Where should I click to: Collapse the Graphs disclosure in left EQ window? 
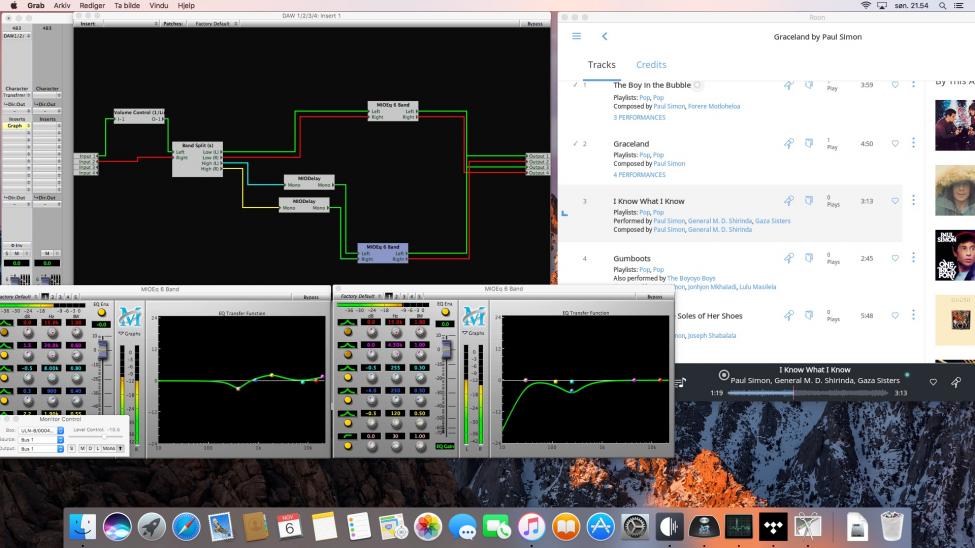click(129, 334)
